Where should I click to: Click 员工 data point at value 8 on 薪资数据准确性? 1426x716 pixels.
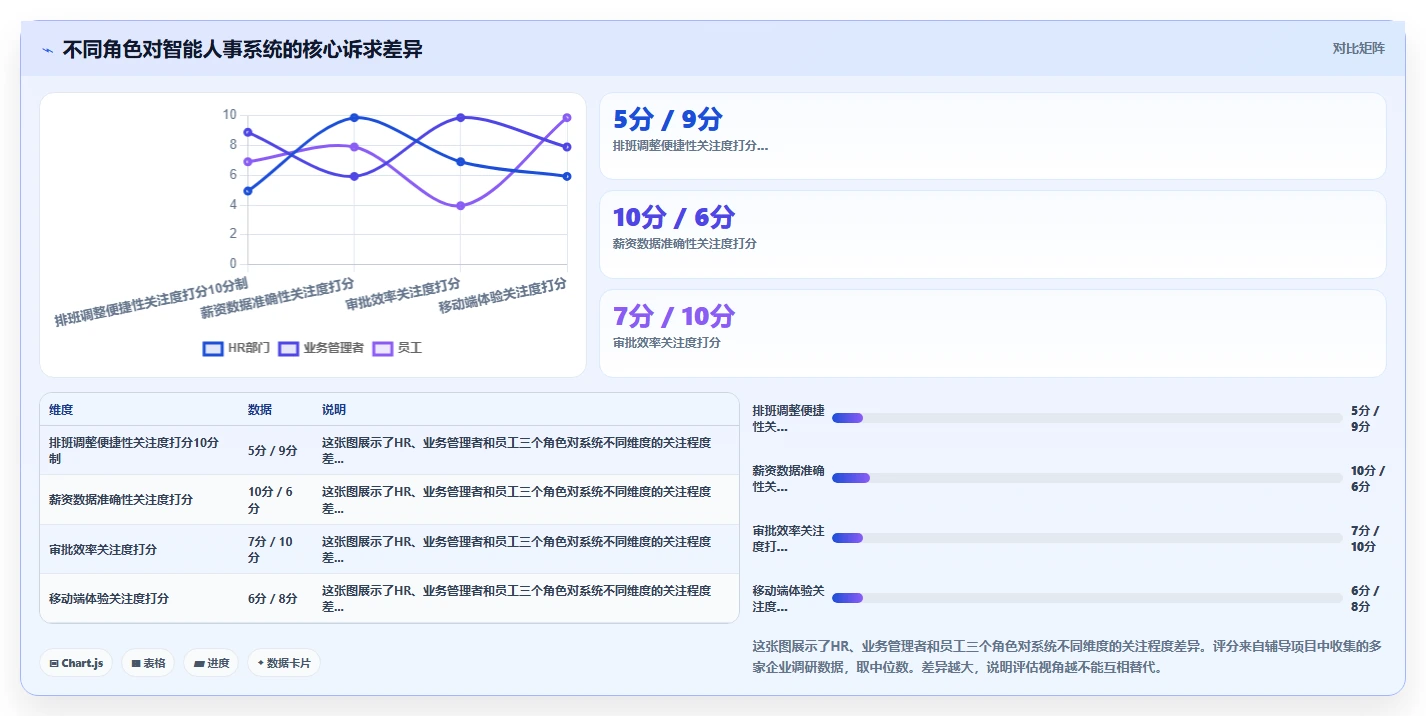[x=354, y=147]
